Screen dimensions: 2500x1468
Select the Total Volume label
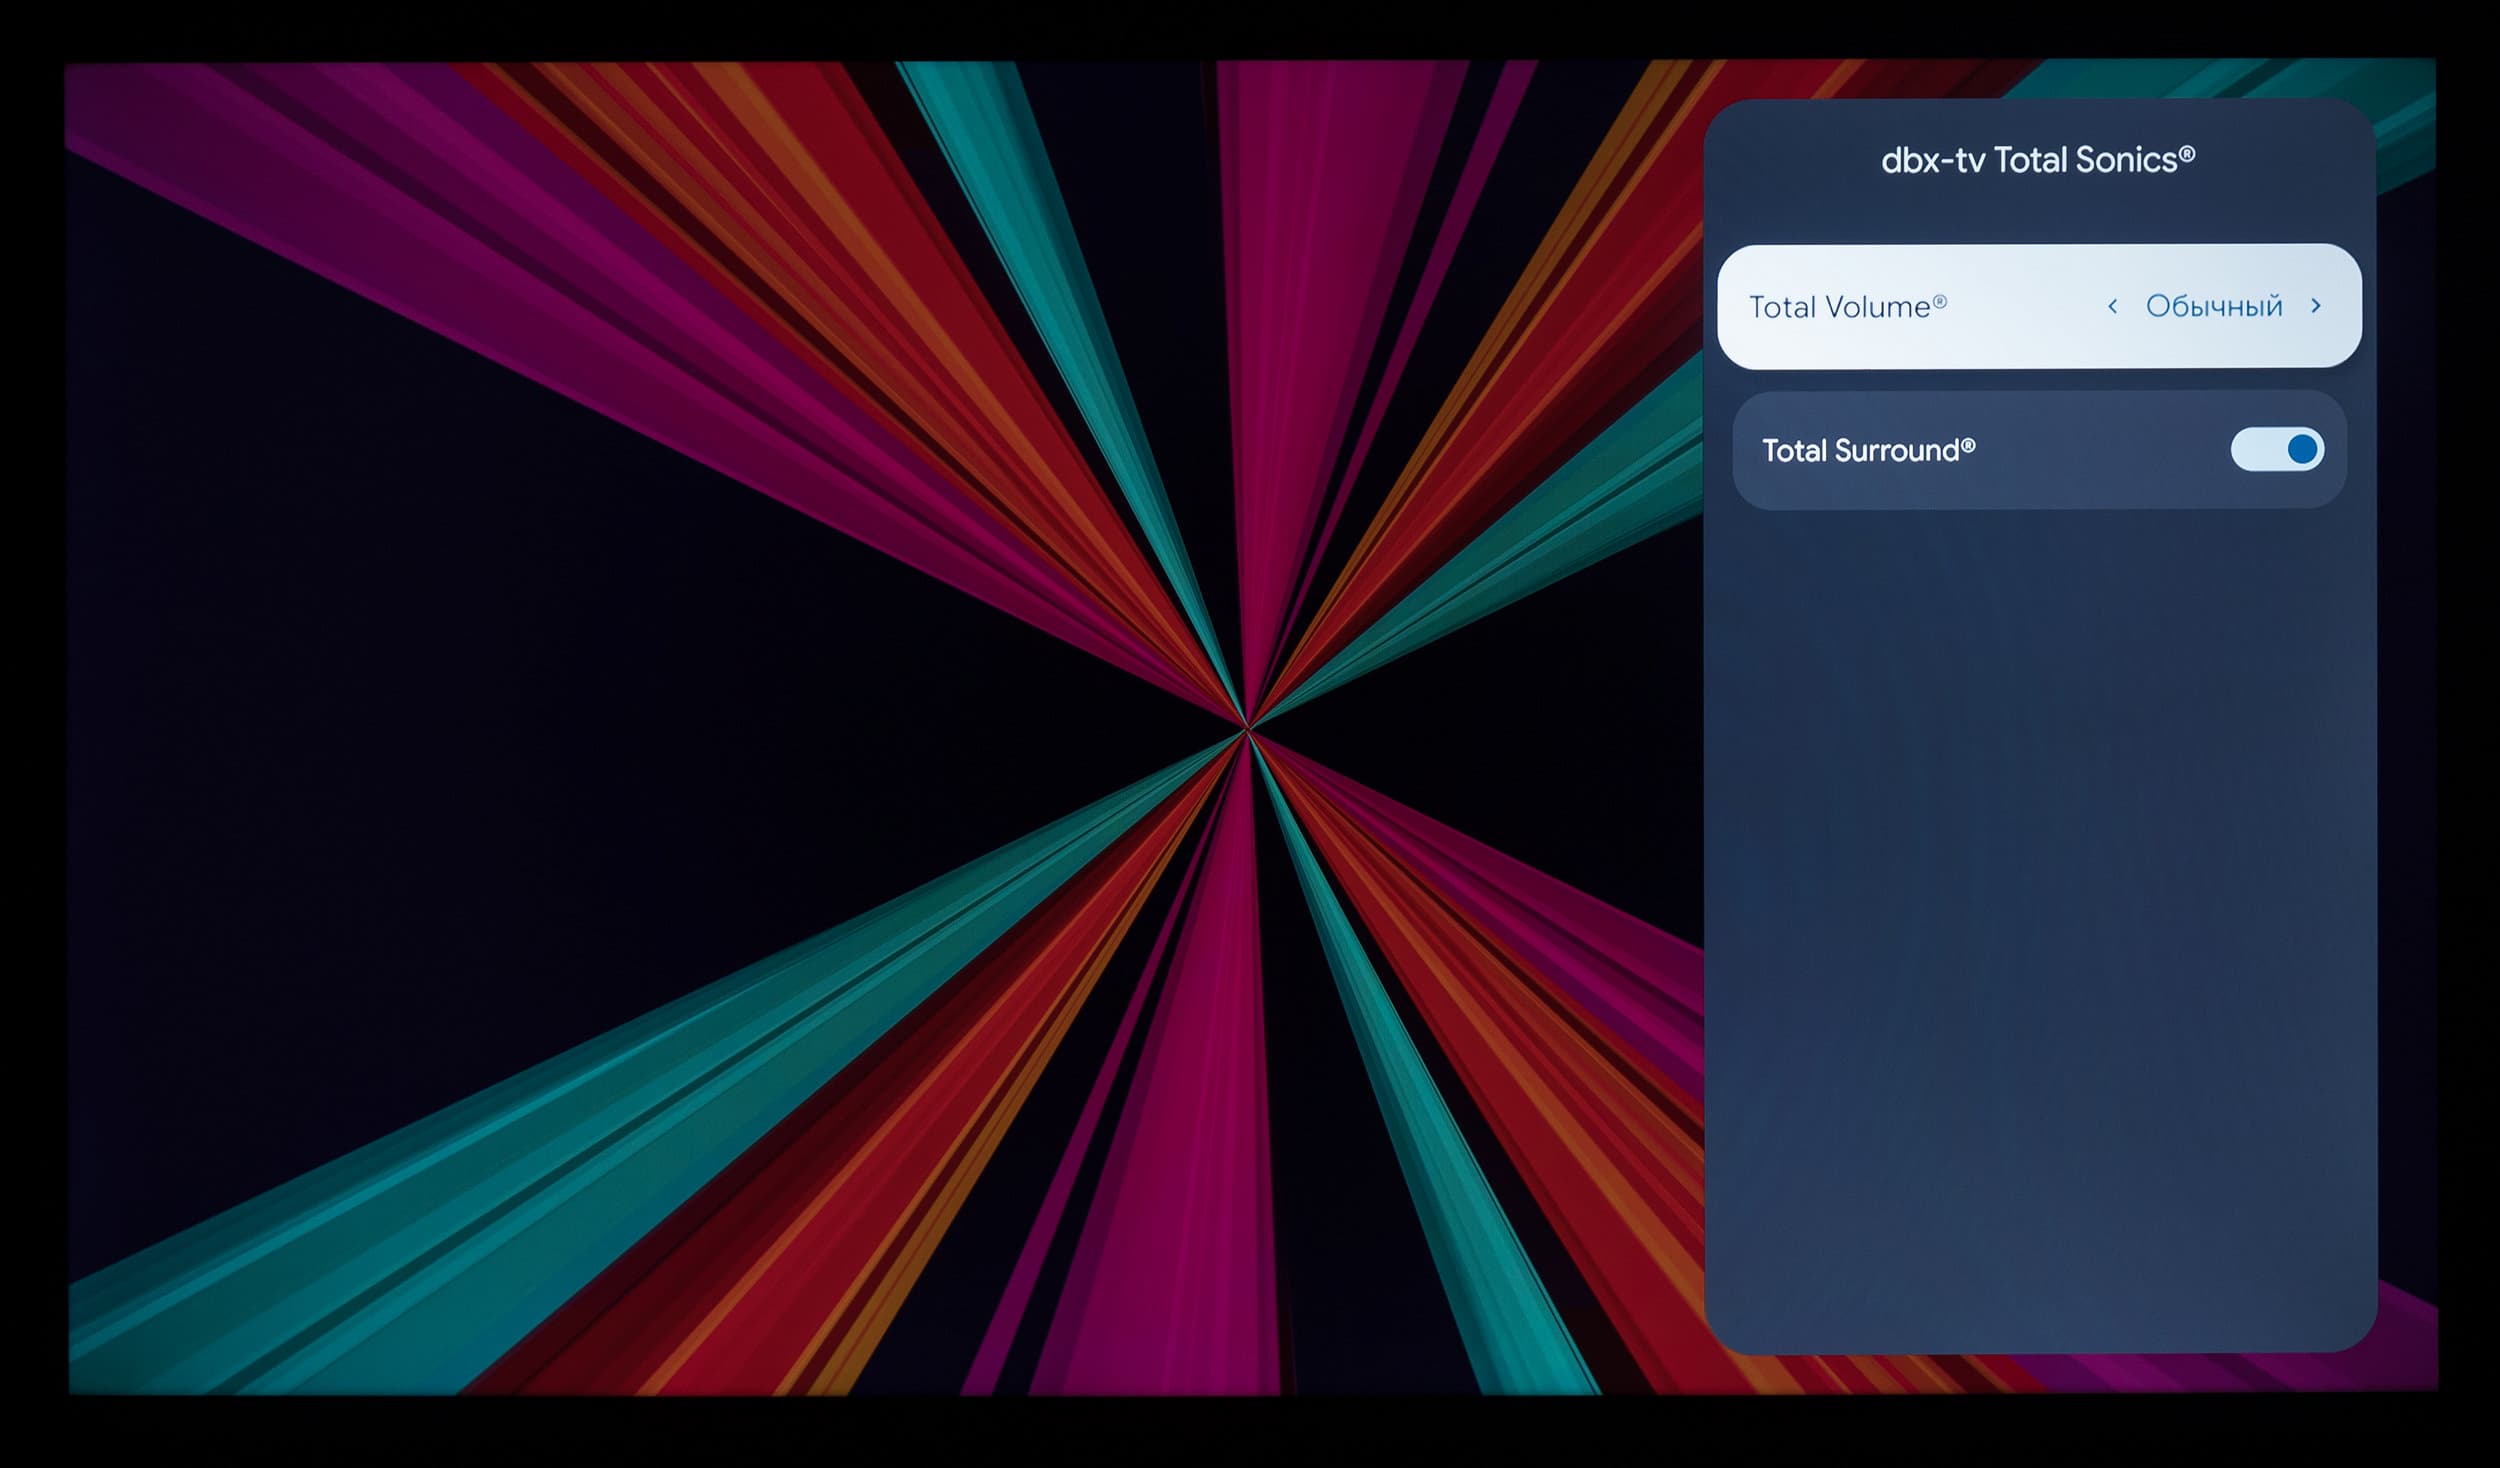1847,306
